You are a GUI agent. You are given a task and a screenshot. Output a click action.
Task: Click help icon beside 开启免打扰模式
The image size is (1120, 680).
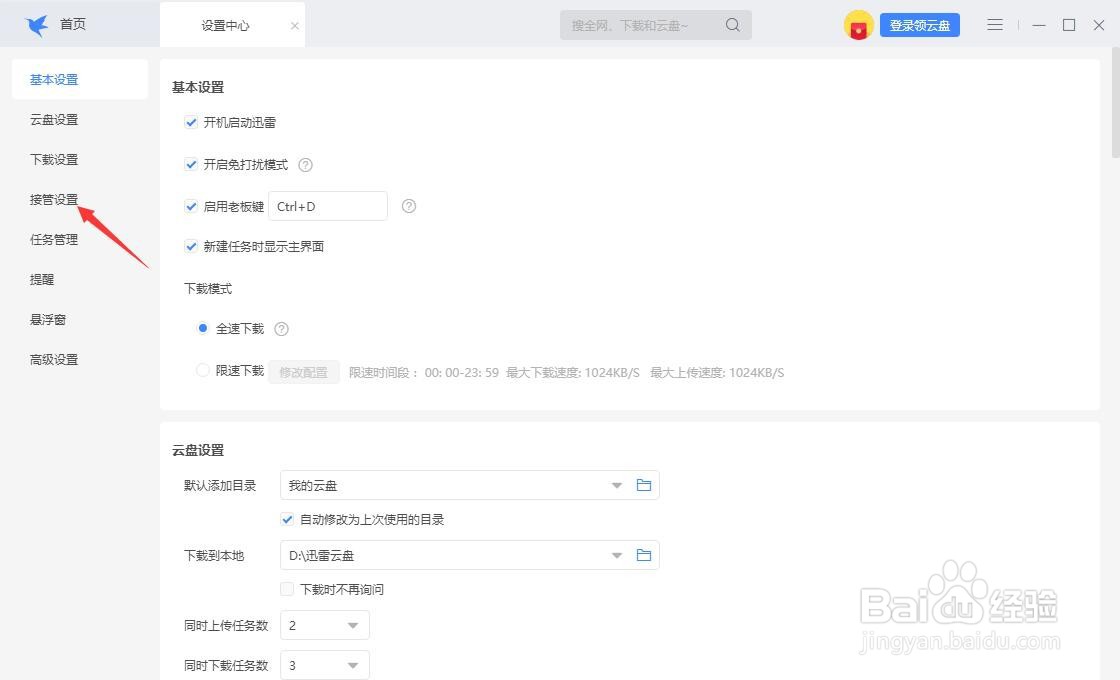[x=305, y=165]
